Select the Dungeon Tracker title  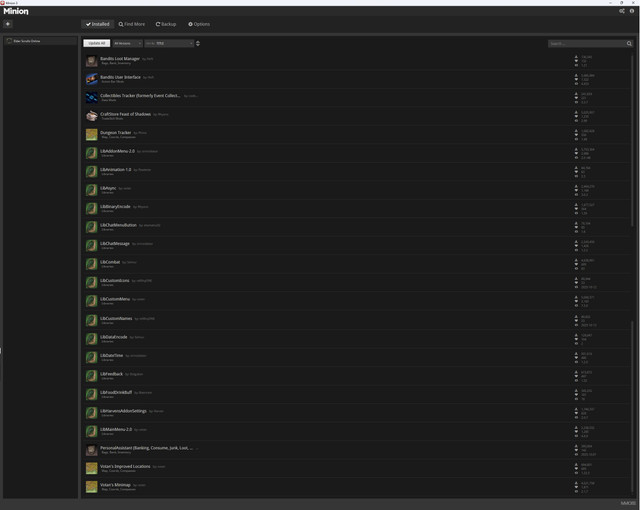click(116, 133)
